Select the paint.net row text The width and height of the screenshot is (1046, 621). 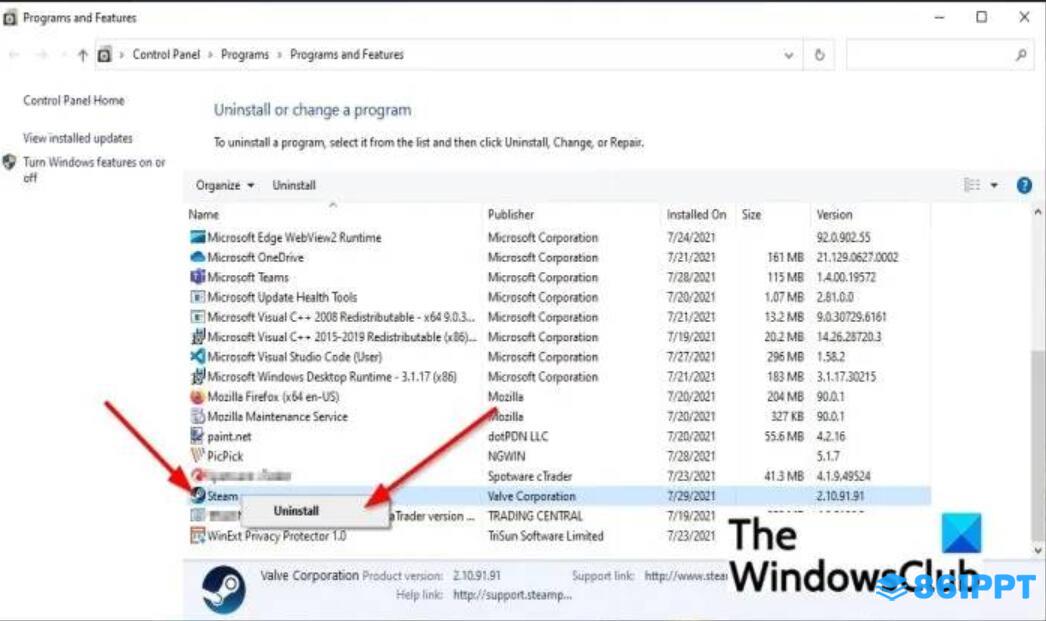click(229, 437)
